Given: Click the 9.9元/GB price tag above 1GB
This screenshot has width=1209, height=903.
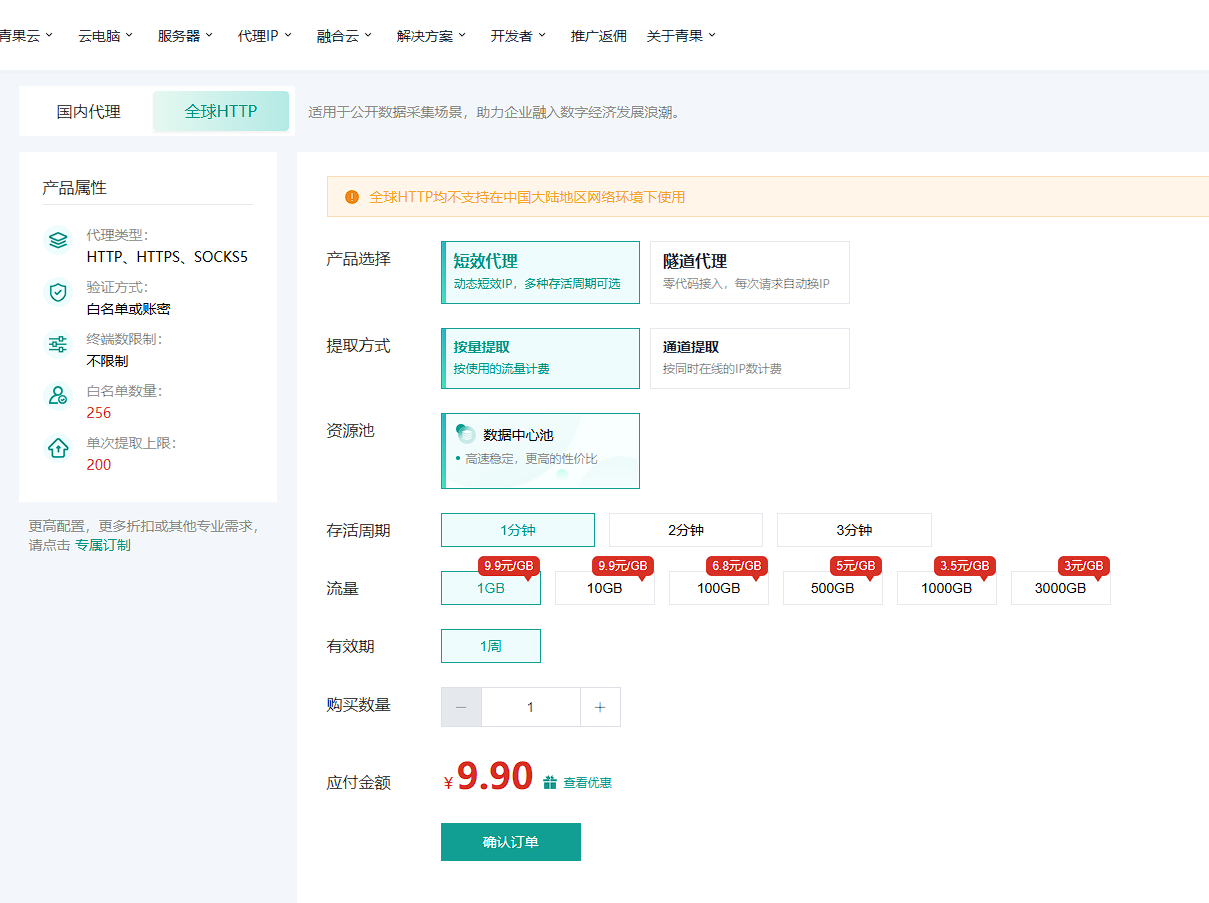Looking at the screenshot, I should coord(509,566).
